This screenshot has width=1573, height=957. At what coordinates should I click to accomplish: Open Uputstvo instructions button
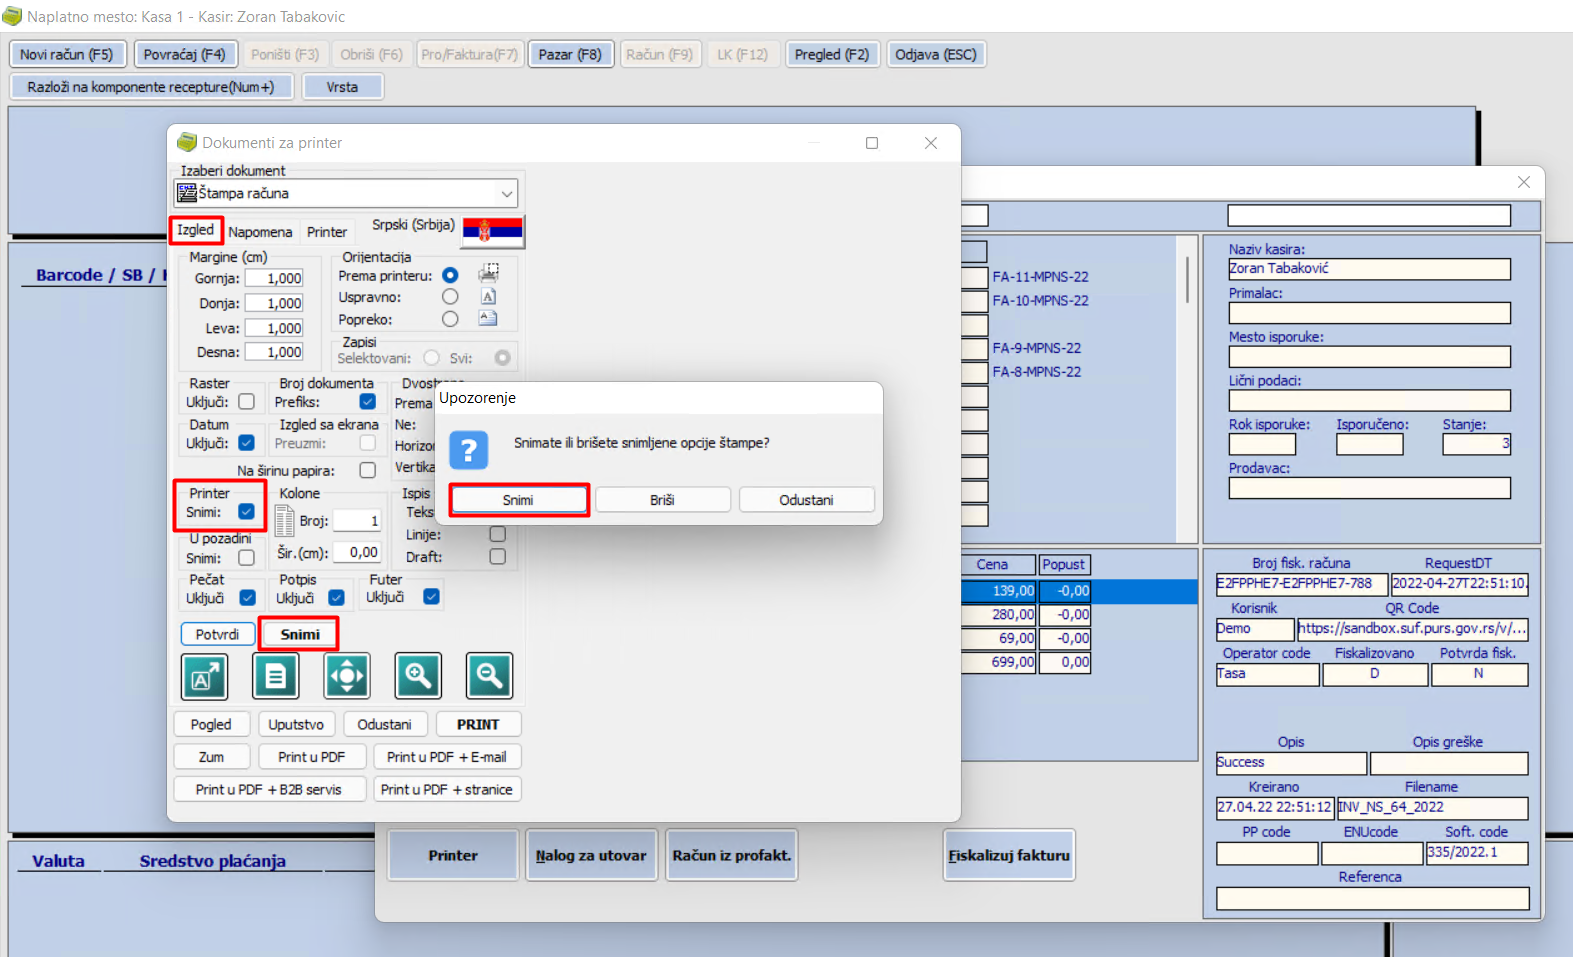pos(296,724)
